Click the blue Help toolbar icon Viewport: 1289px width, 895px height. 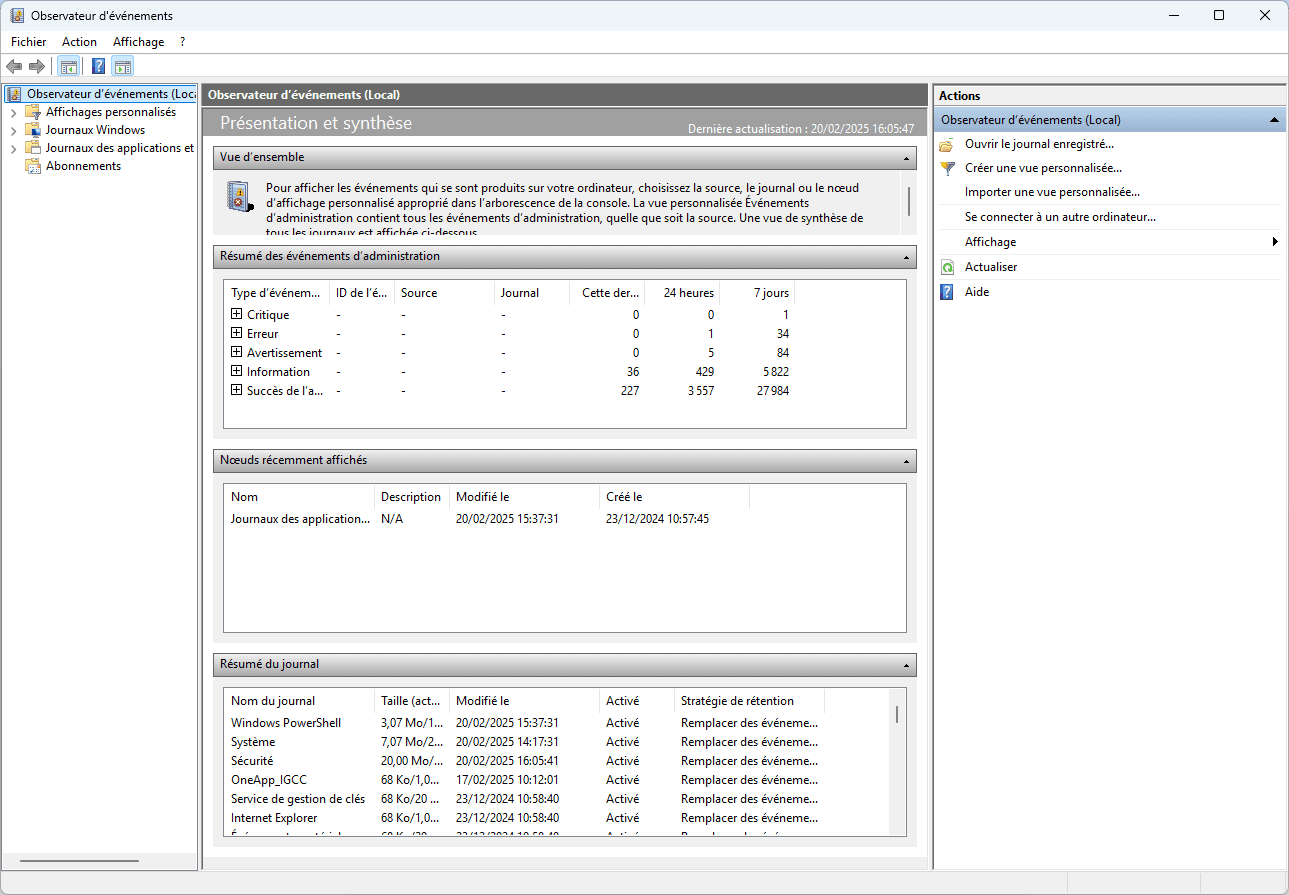(x=98, y=67)
